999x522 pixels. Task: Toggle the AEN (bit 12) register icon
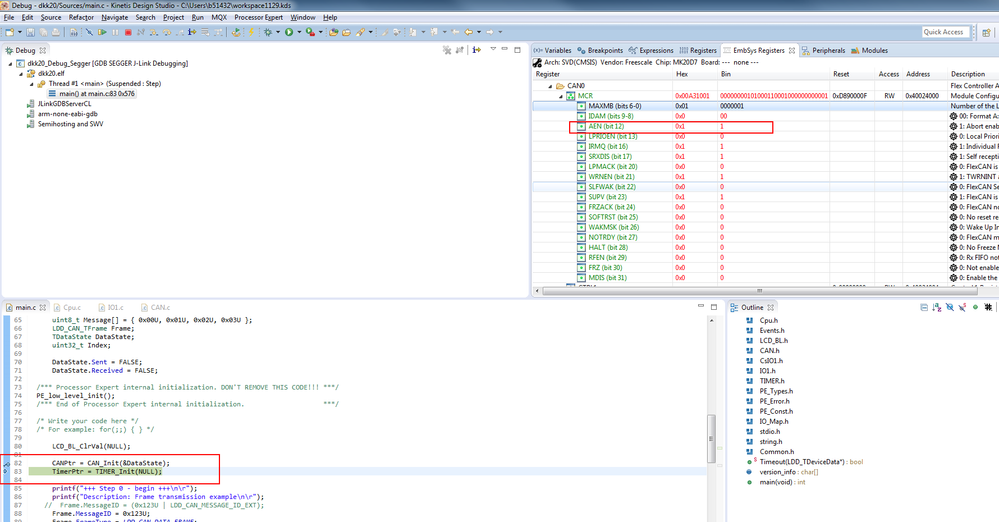tap(581, 126)
